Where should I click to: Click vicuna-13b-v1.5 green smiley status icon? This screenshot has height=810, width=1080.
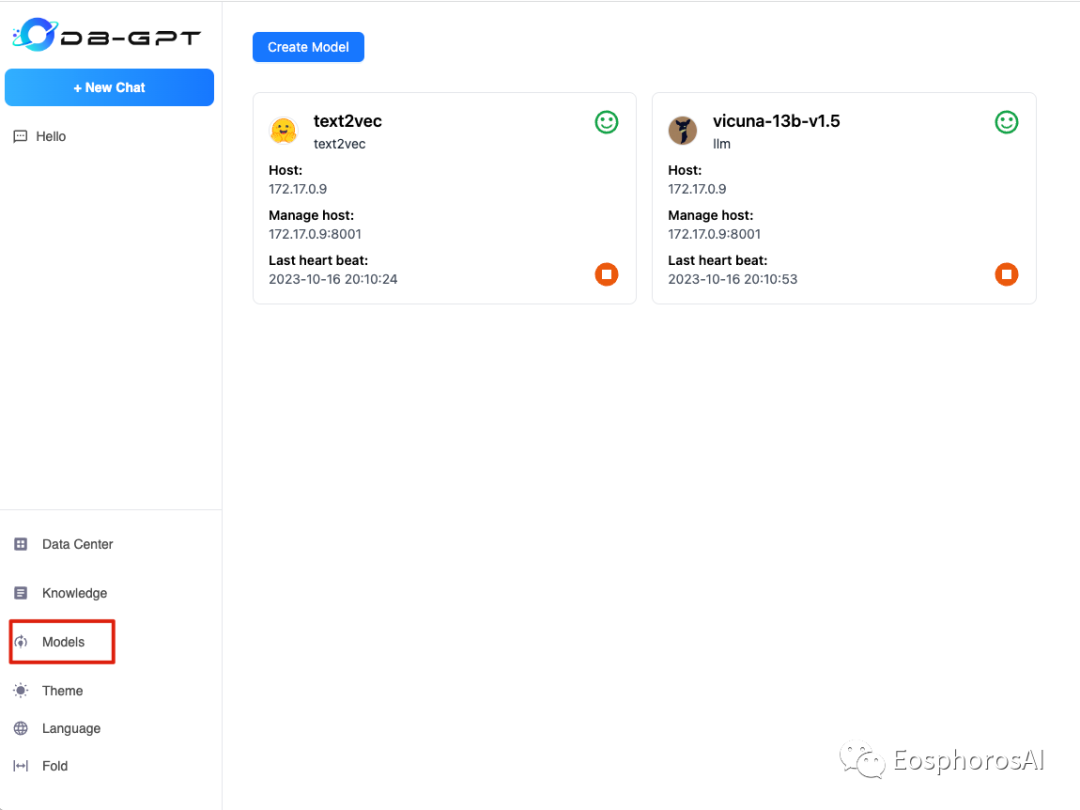click(x=1006, y=123)
